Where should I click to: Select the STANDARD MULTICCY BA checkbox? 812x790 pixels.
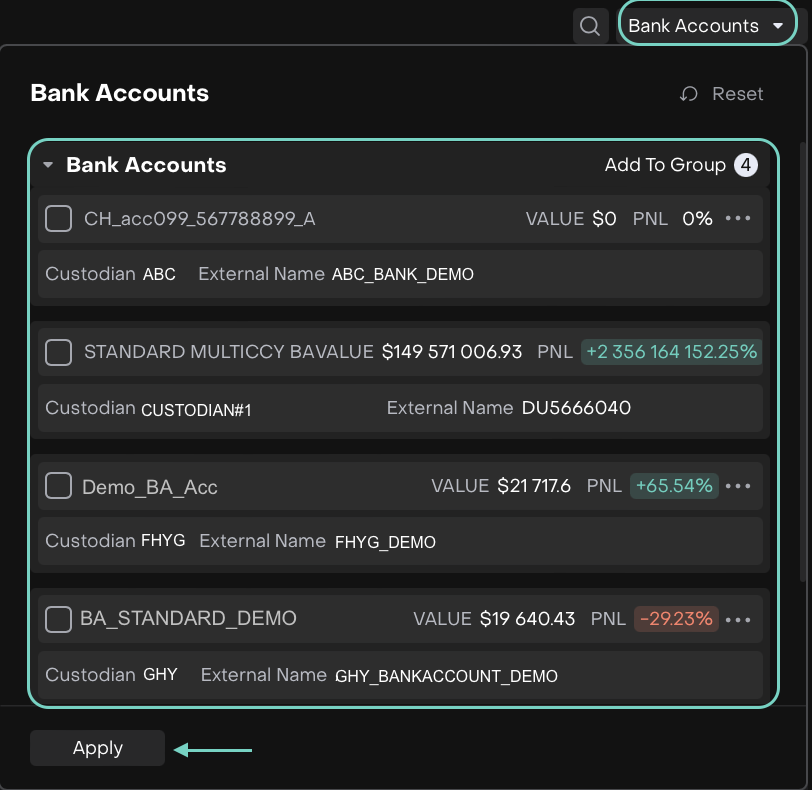pyautogui.click(x=59, y=352)
